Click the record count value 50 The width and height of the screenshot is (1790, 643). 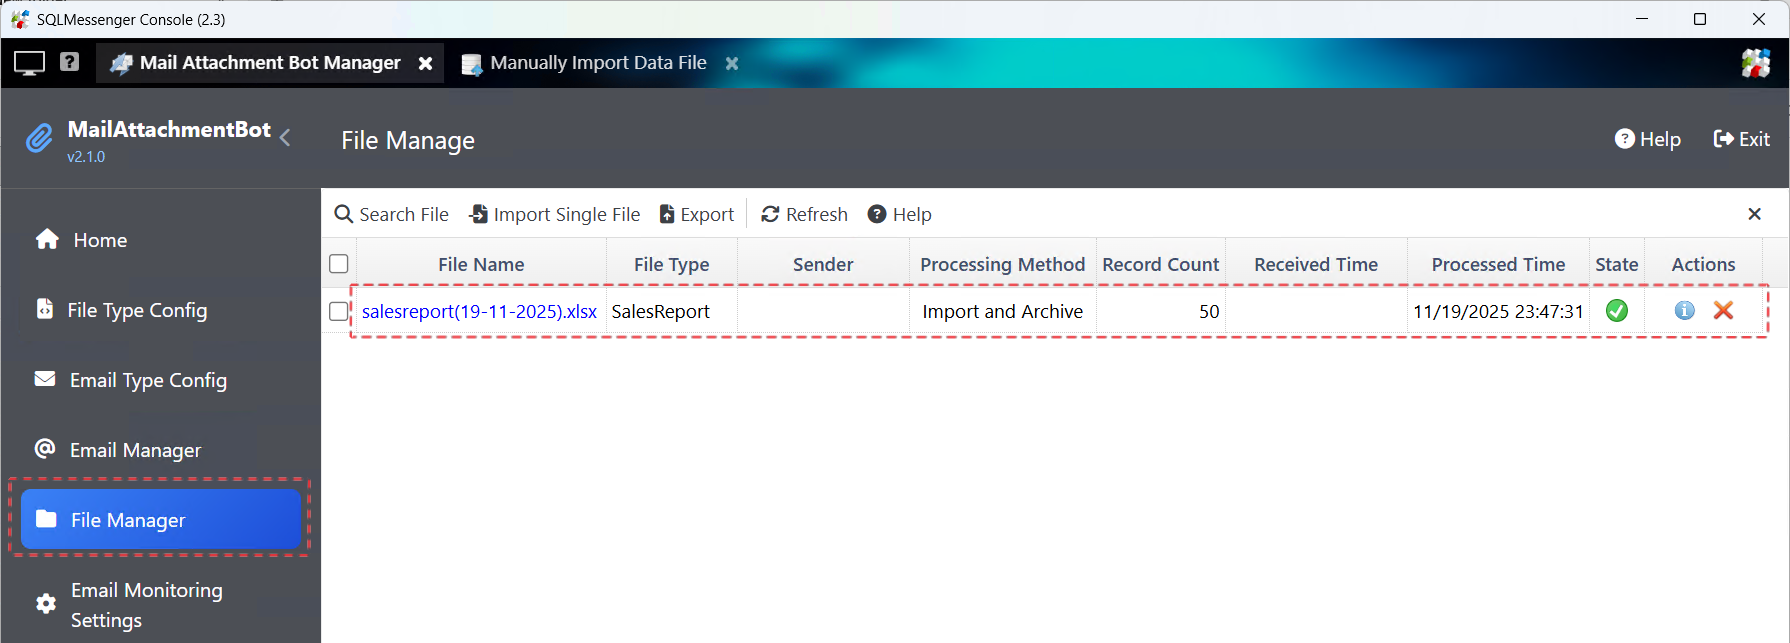(1209, 311)
